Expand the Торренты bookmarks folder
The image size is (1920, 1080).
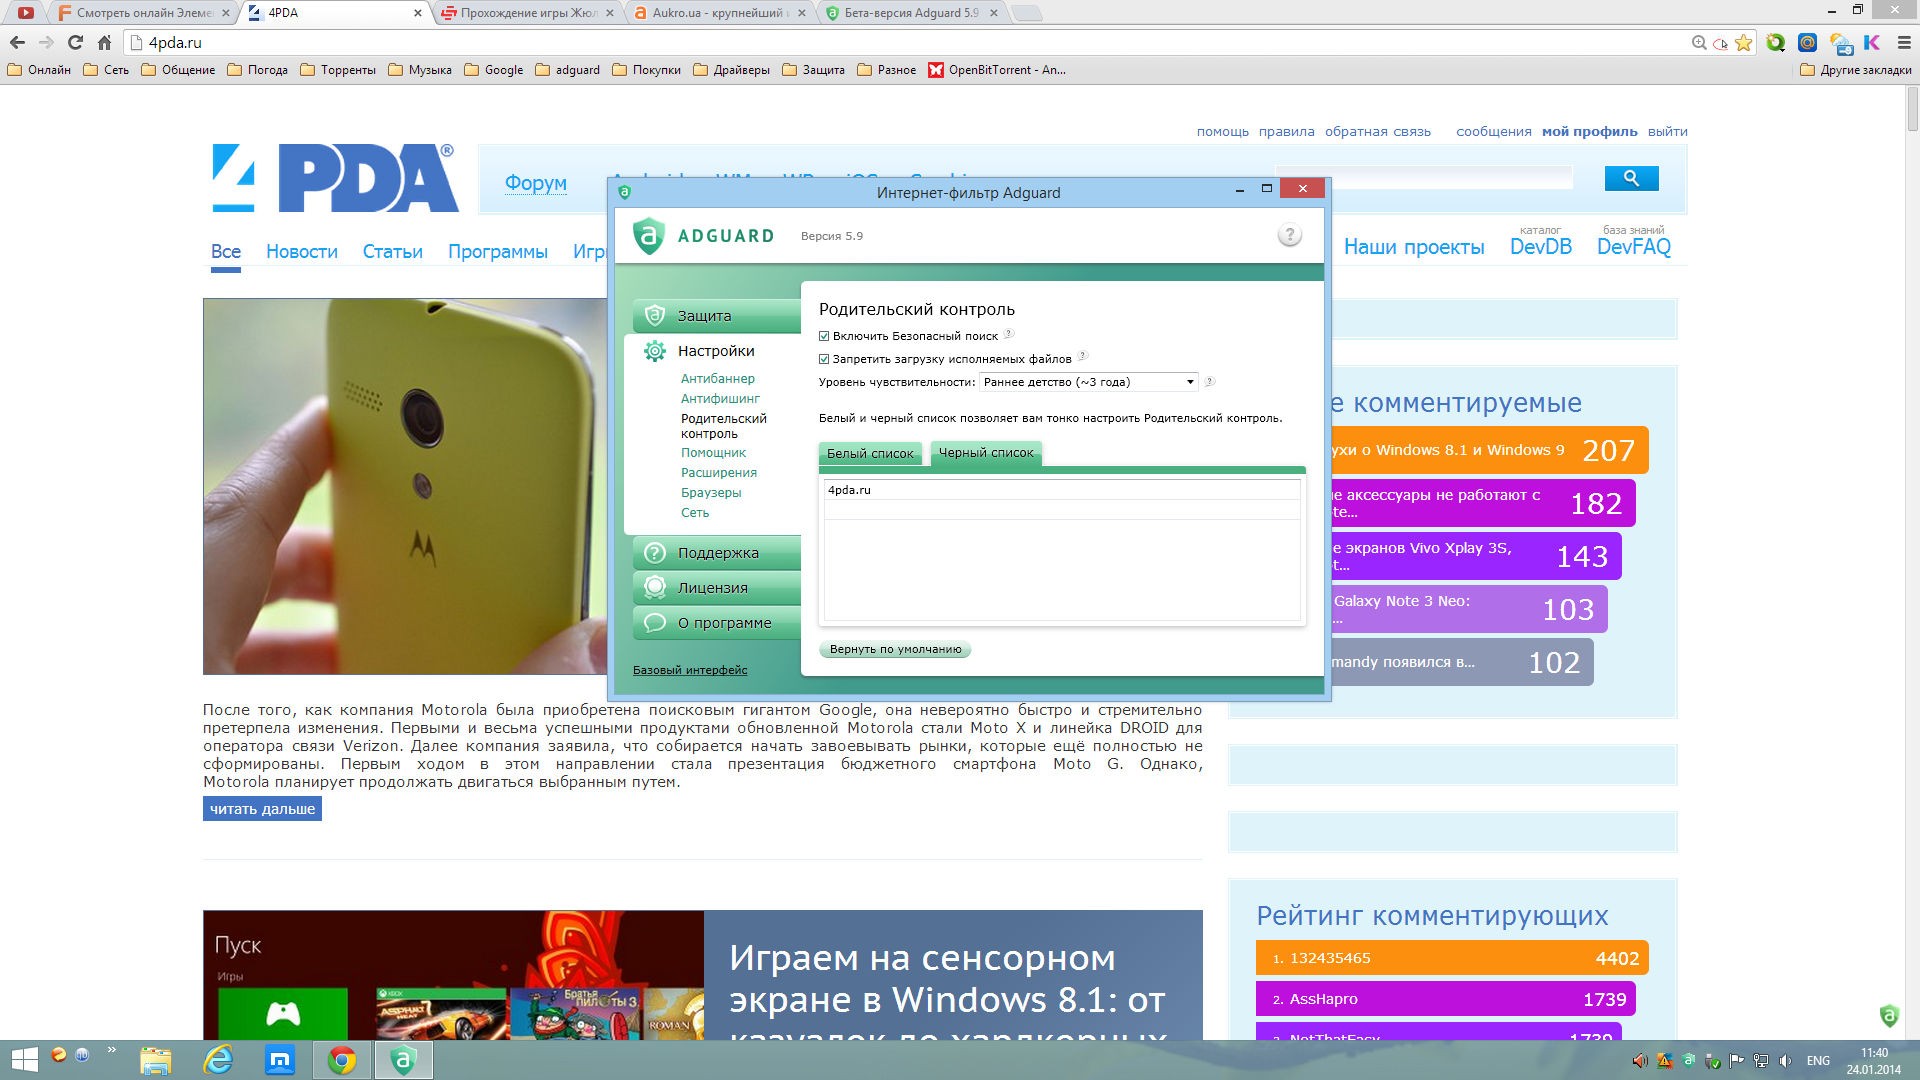point(338,70)
